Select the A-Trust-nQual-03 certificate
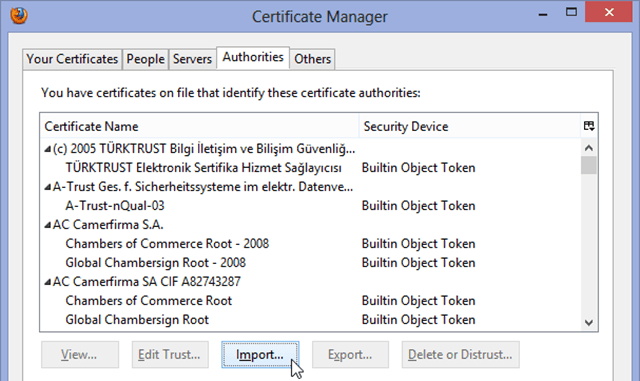Image resolution: width=640 pixels, height=381 pixels. coord(310,206)
